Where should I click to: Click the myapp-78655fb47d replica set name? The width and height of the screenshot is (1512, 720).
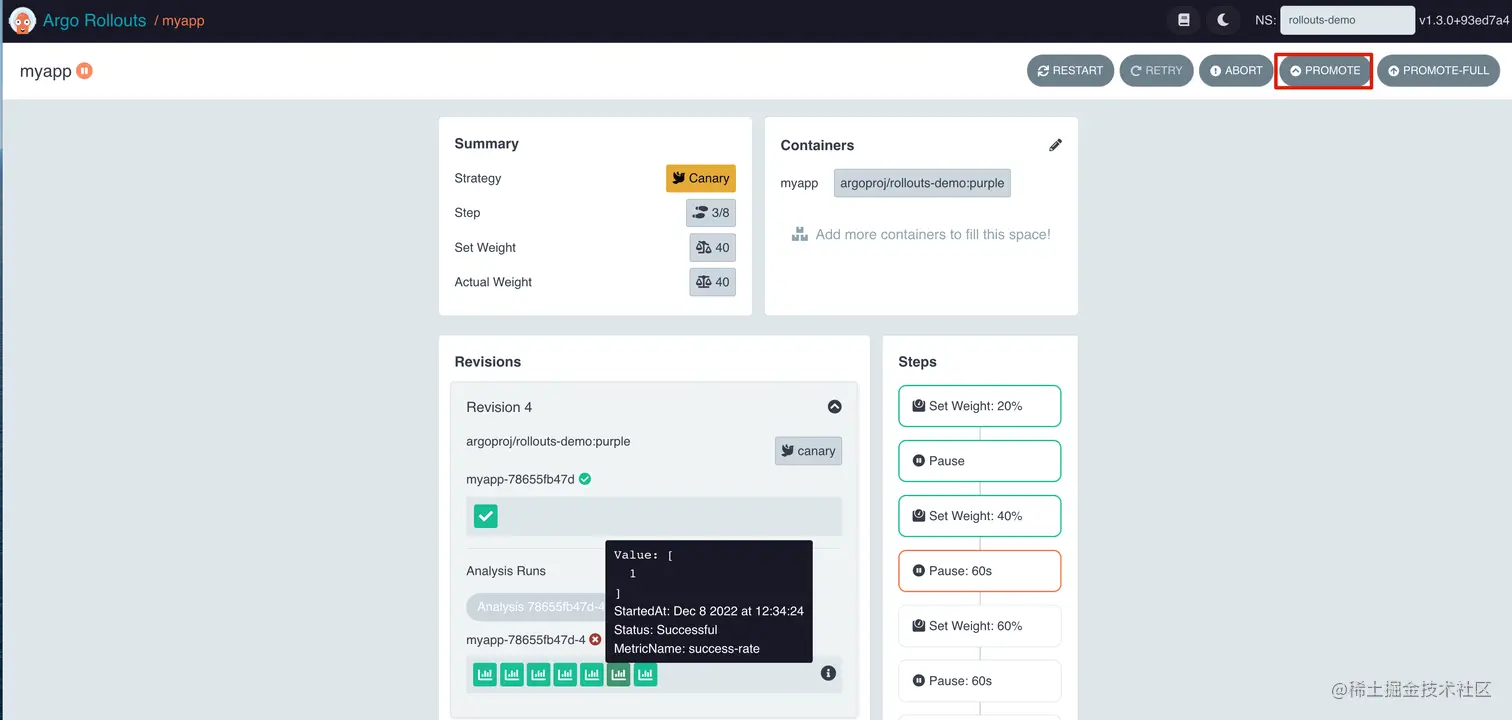(520, 479)
